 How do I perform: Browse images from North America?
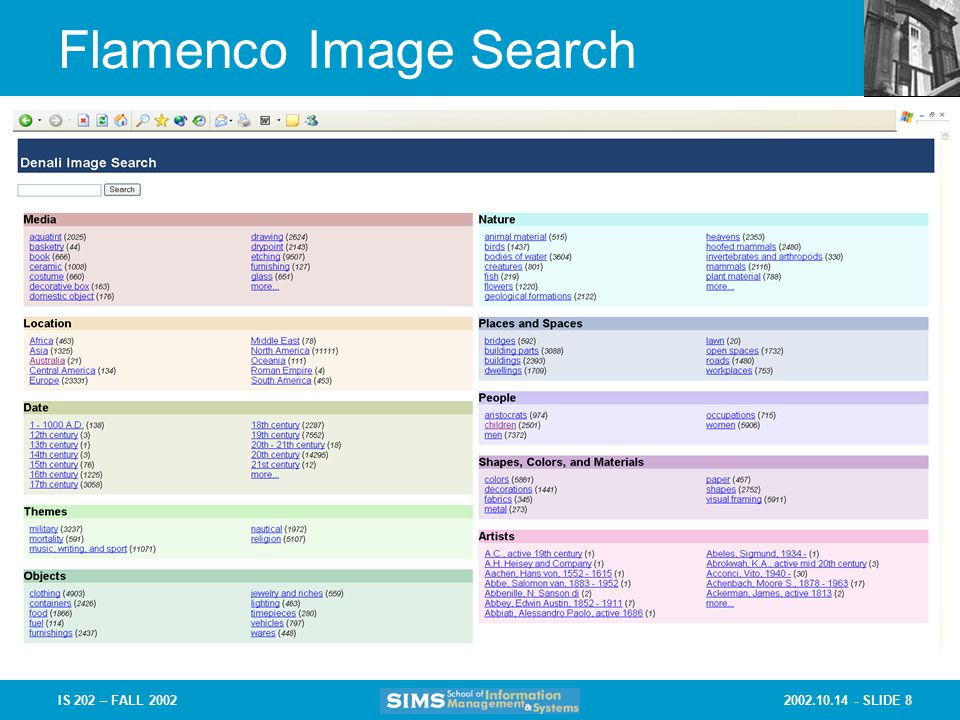click(280, 351)
